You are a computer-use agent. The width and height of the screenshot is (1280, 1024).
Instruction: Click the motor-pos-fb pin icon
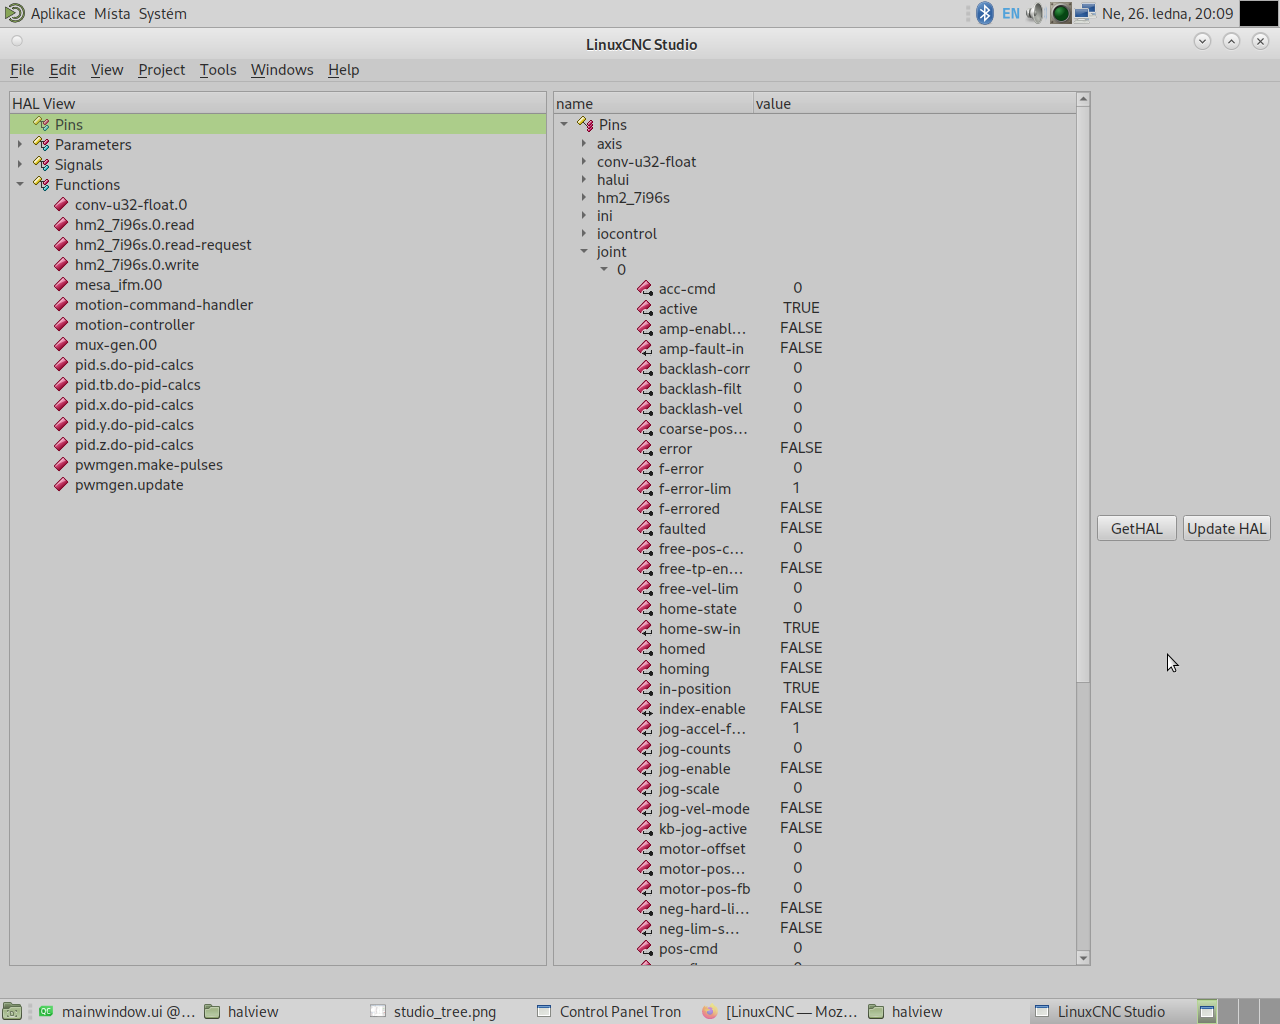645,888
